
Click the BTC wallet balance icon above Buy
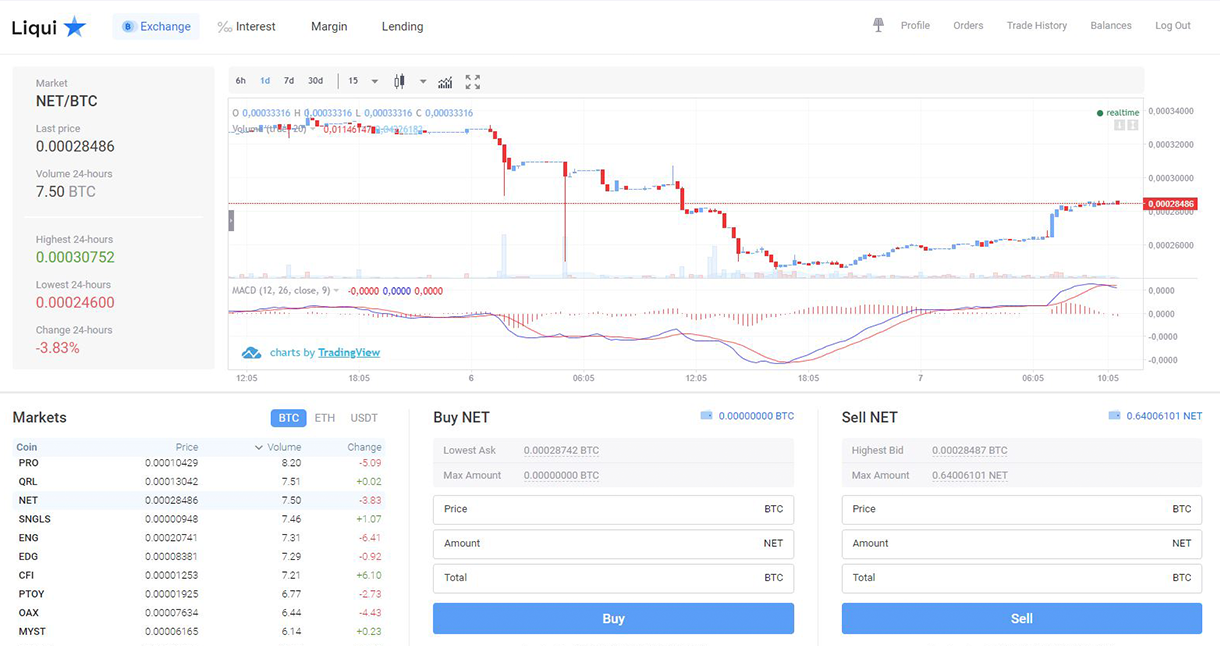(x=706, y=416)
